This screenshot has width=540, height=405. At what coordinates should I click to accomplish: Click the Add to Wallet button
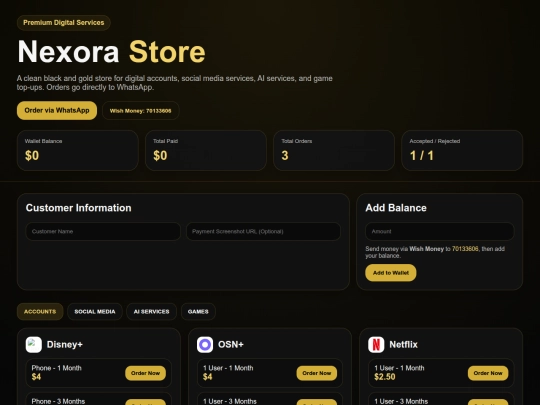click(391, 273)
